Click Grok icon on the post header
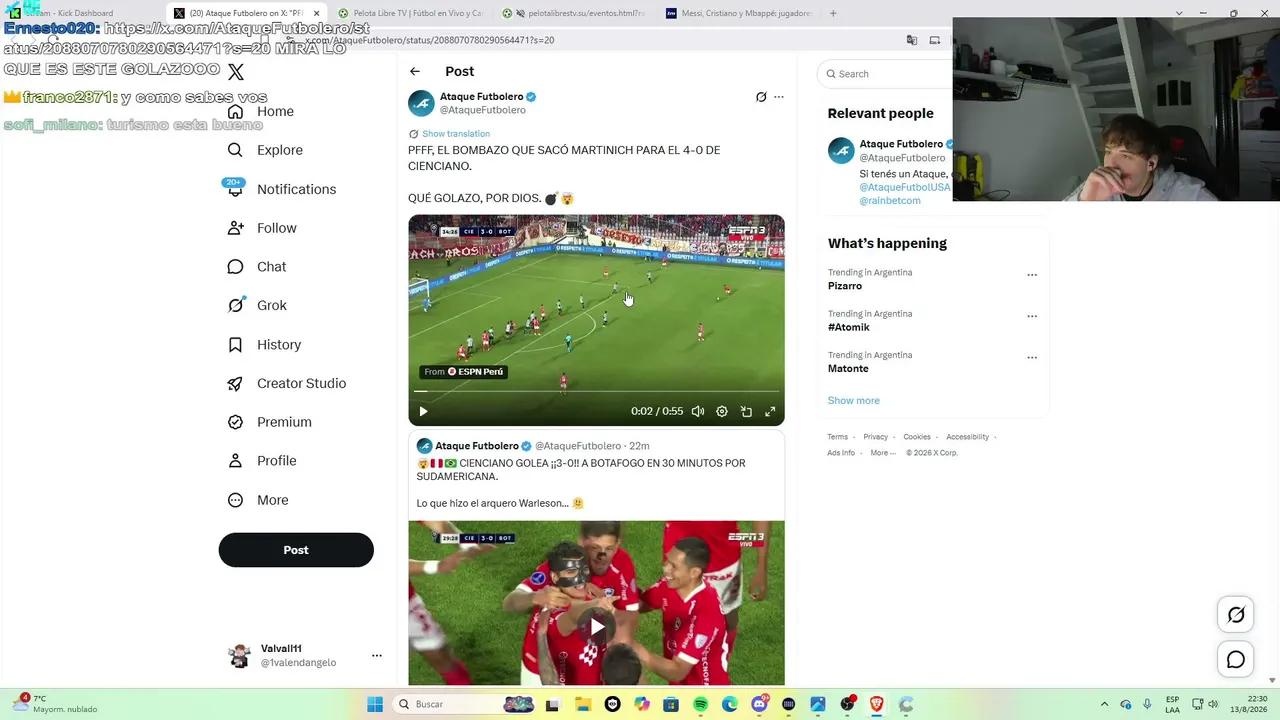Image resolution: width=1280 pixels, height=720 pixels. pos(761,97)
